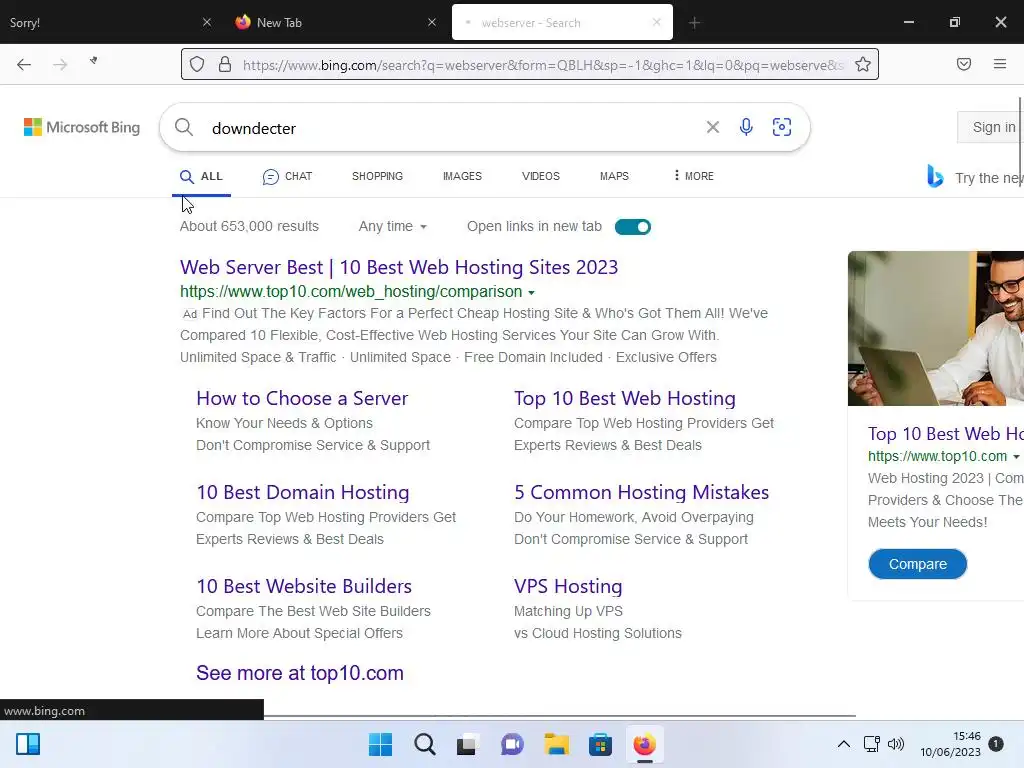Click the Try the new Bing text
The image size is (1024, 768).
click(989, 178)
